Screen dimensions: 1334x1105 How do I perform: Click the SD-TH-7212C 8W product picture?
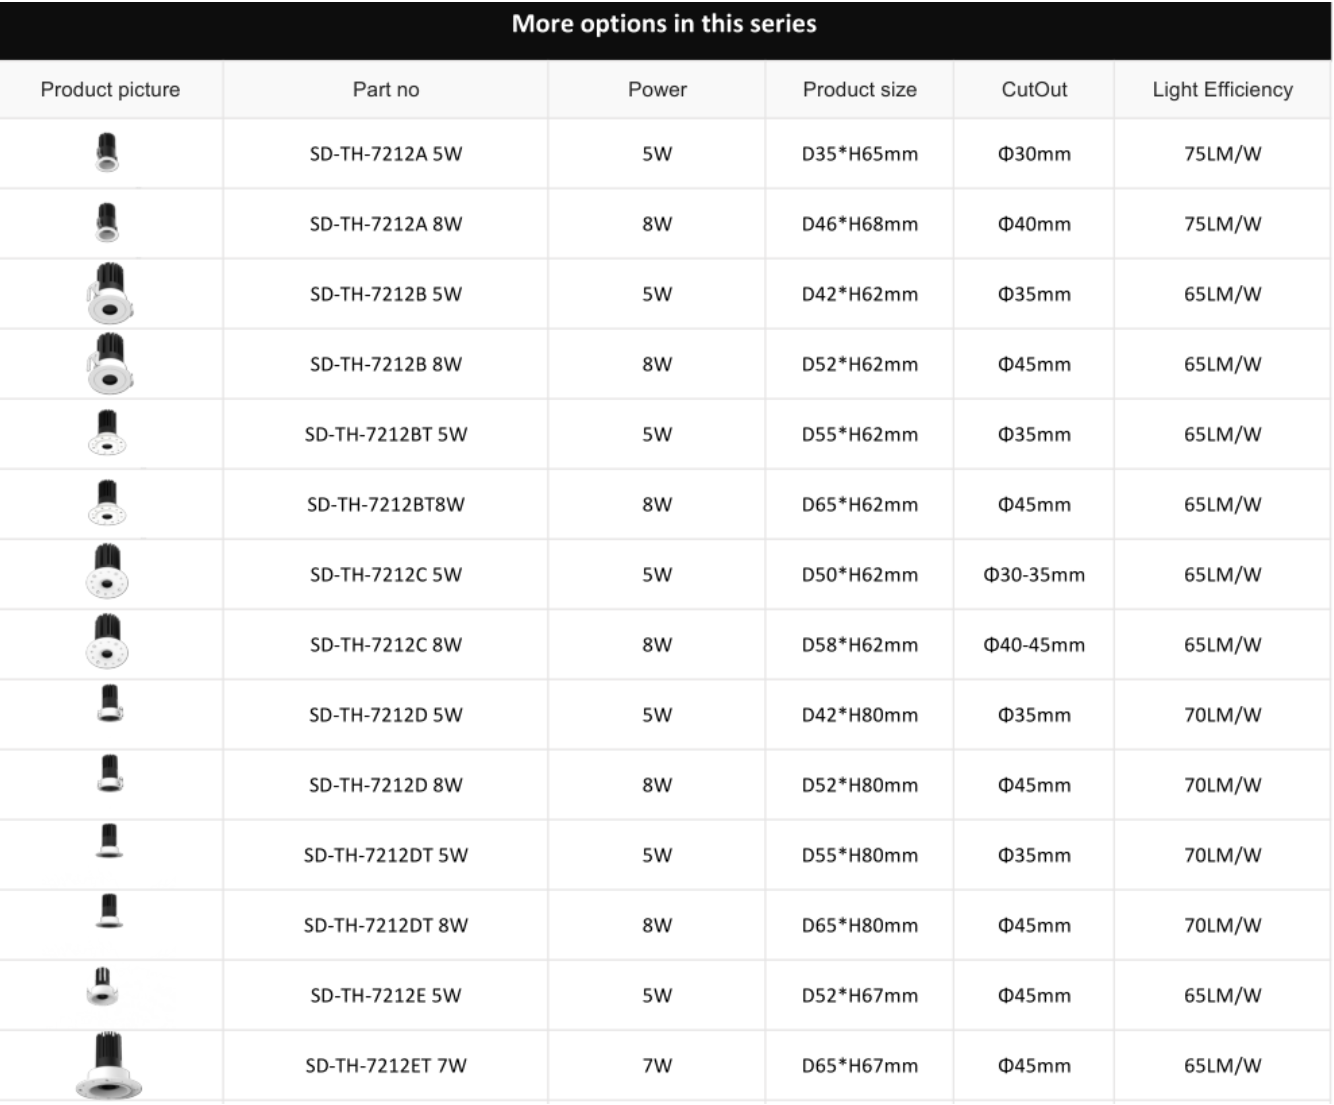(107, 642)
